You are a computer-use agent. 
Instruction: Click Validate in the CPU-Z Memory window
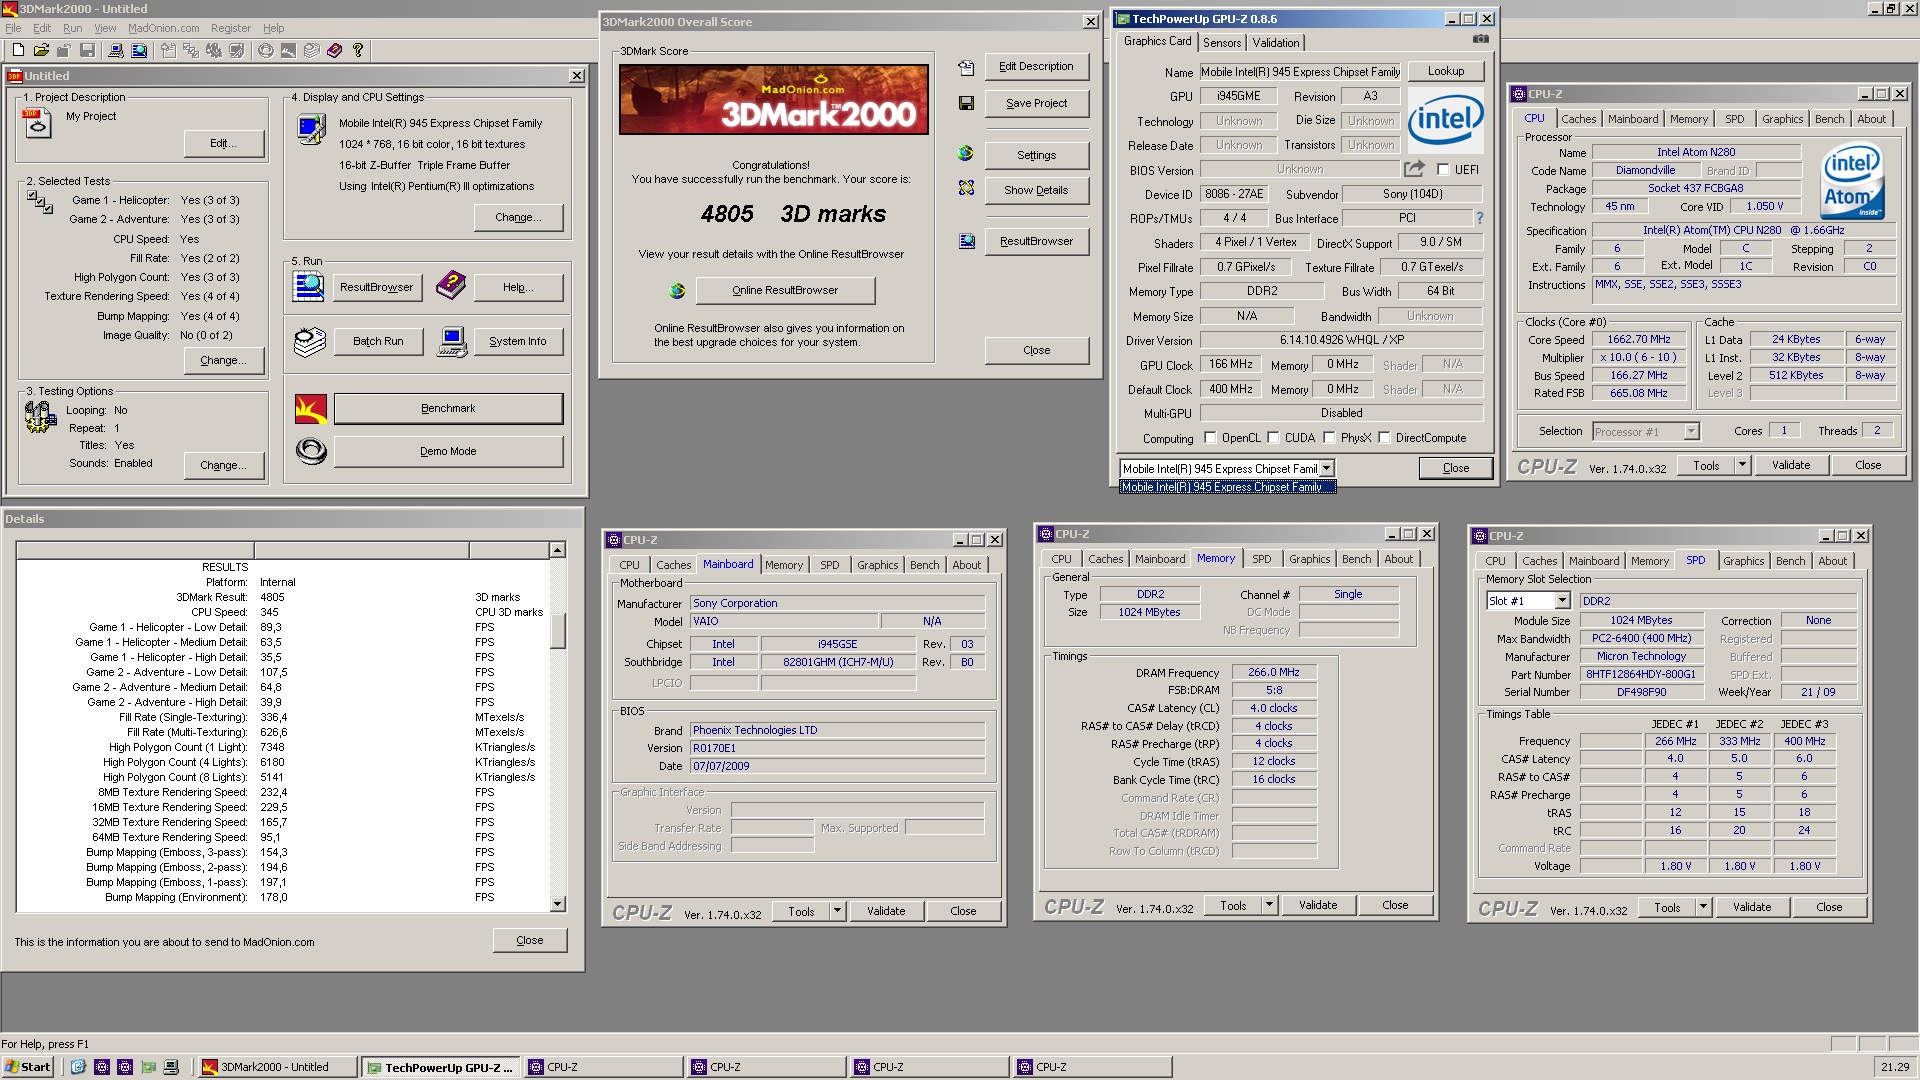pos(1317,905)
